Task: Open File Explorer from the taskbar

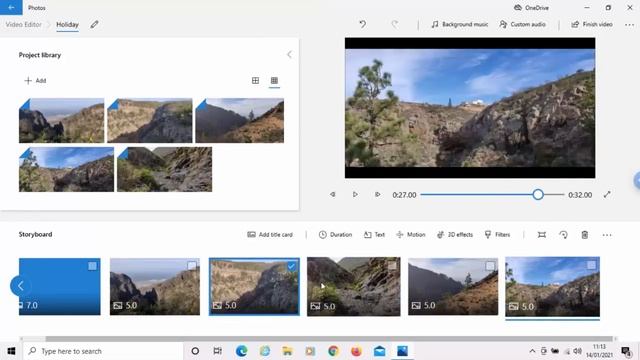Action: pos(287,351)
